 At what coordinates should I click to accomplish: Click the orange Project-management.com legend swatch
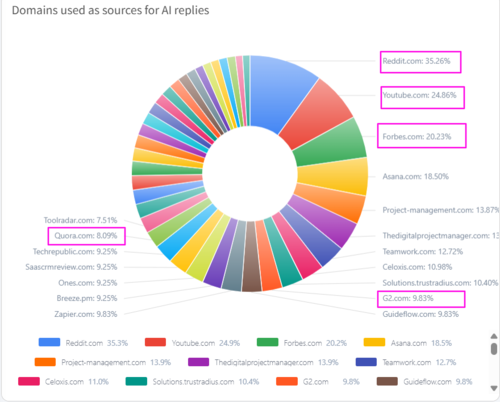coord(45,362)
